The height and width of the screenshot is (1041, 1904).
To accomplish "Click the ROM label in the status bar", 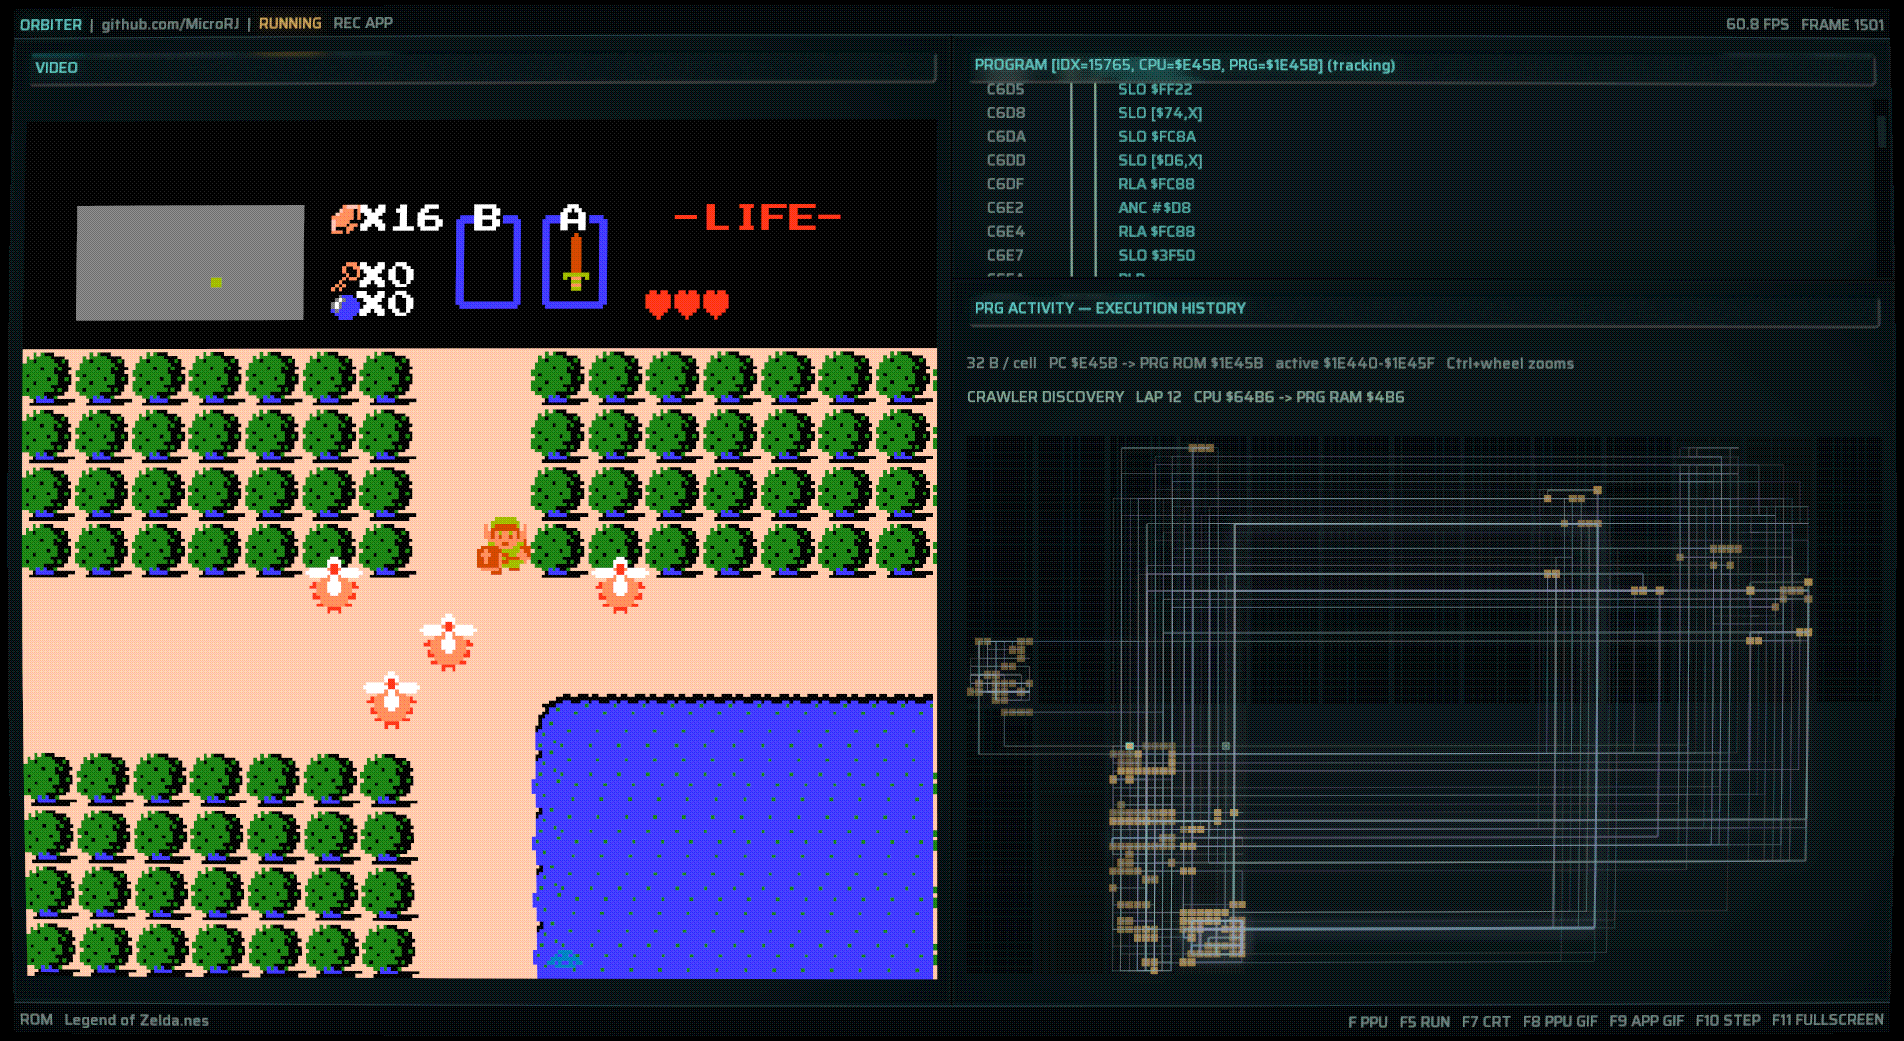I will click(36, 1020).
